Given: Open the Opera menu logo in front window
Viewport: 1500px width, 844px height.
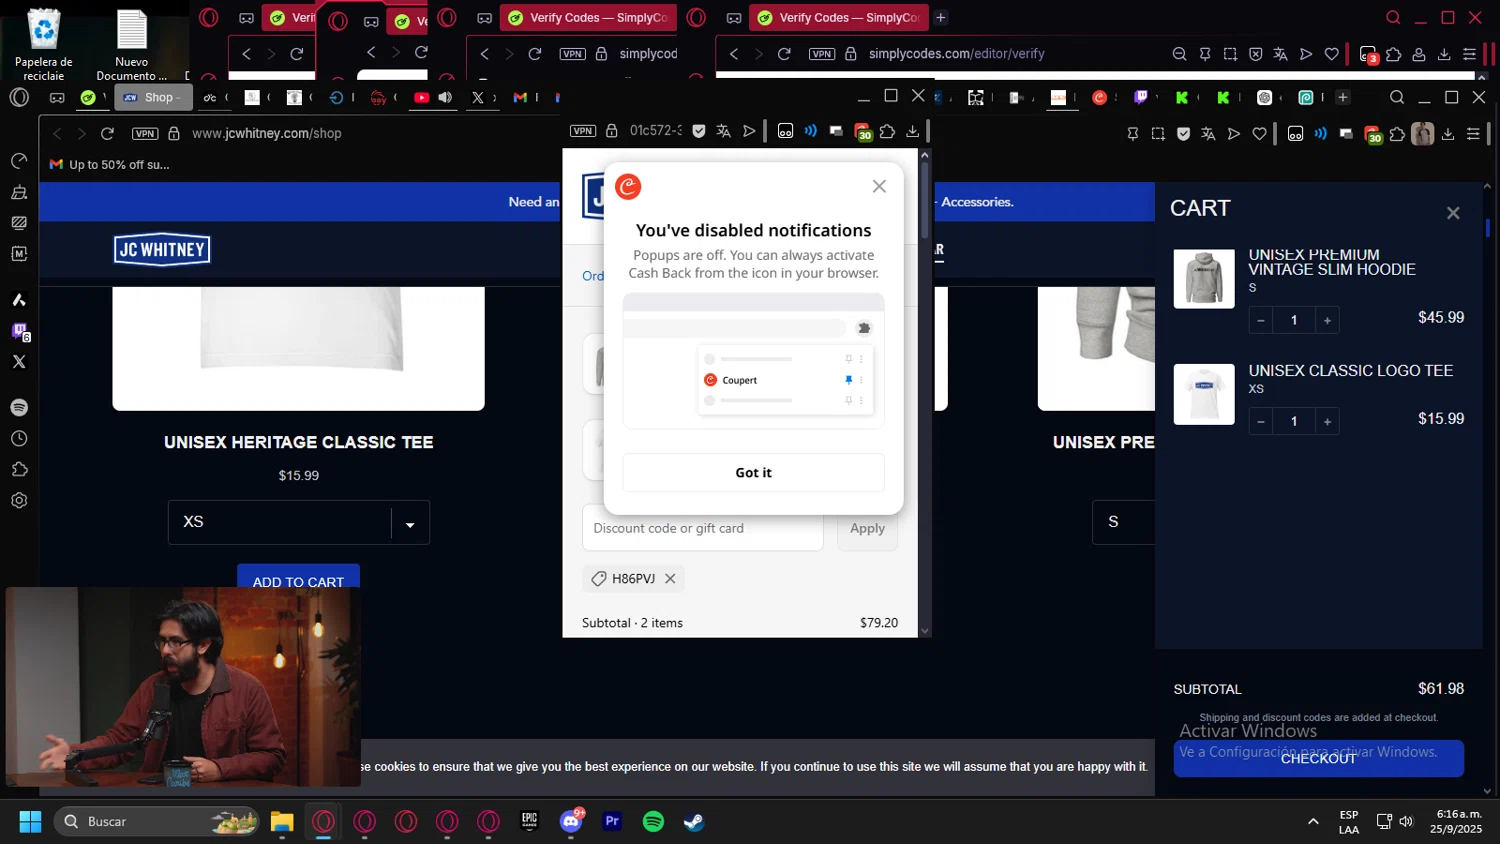Looking at the screenshot, I should point(19,97).
